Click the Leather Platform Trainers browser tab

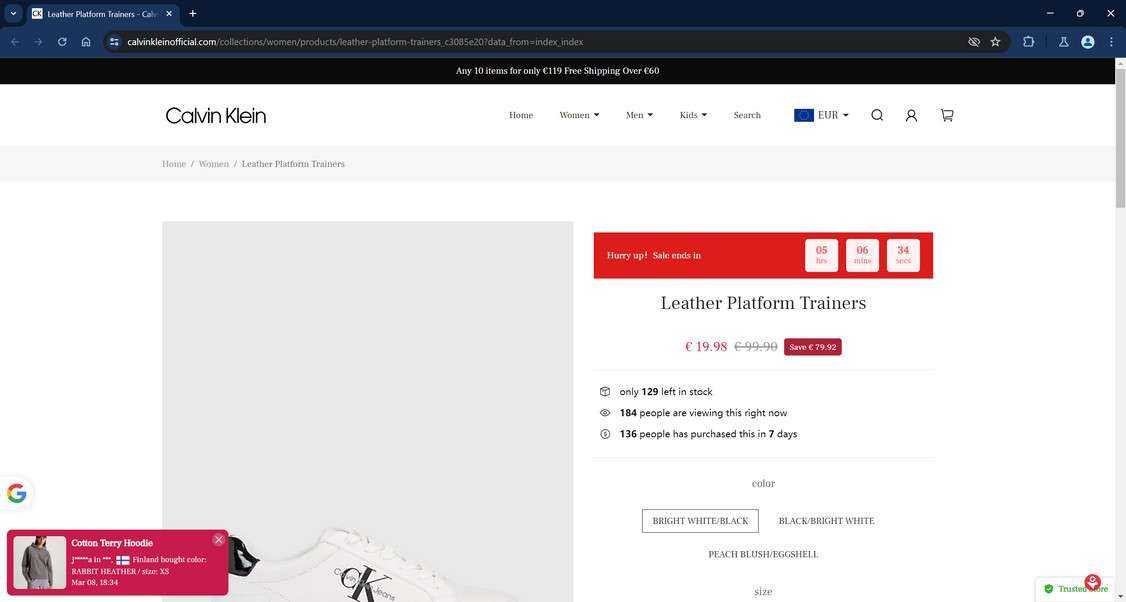pyautogui.click(x=101, y=14)
